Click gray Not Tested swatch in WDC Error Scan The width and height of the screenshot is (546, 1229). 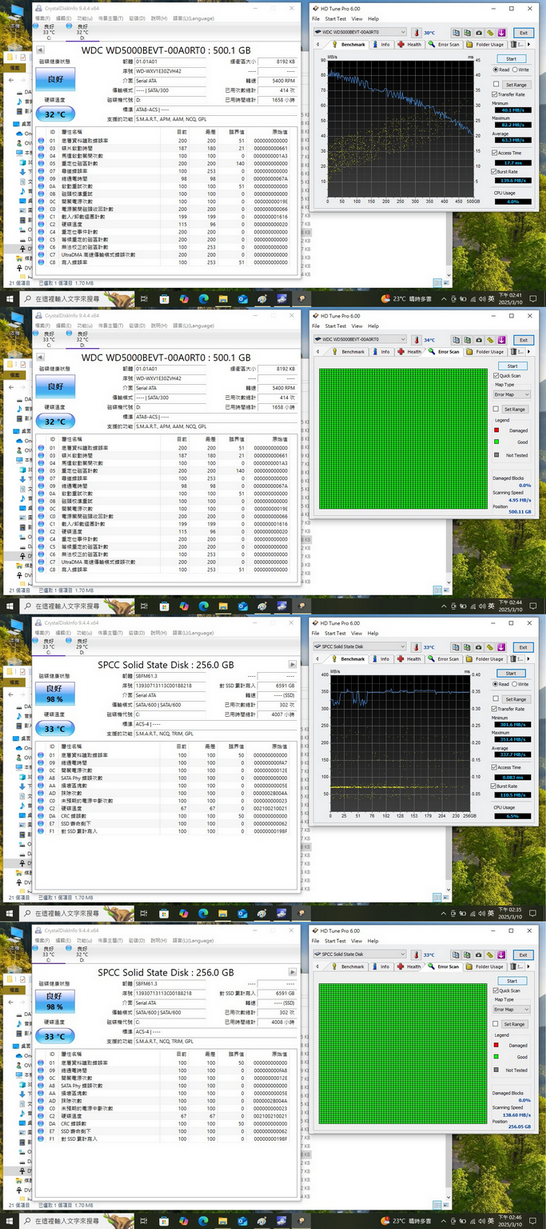point(496,455)
